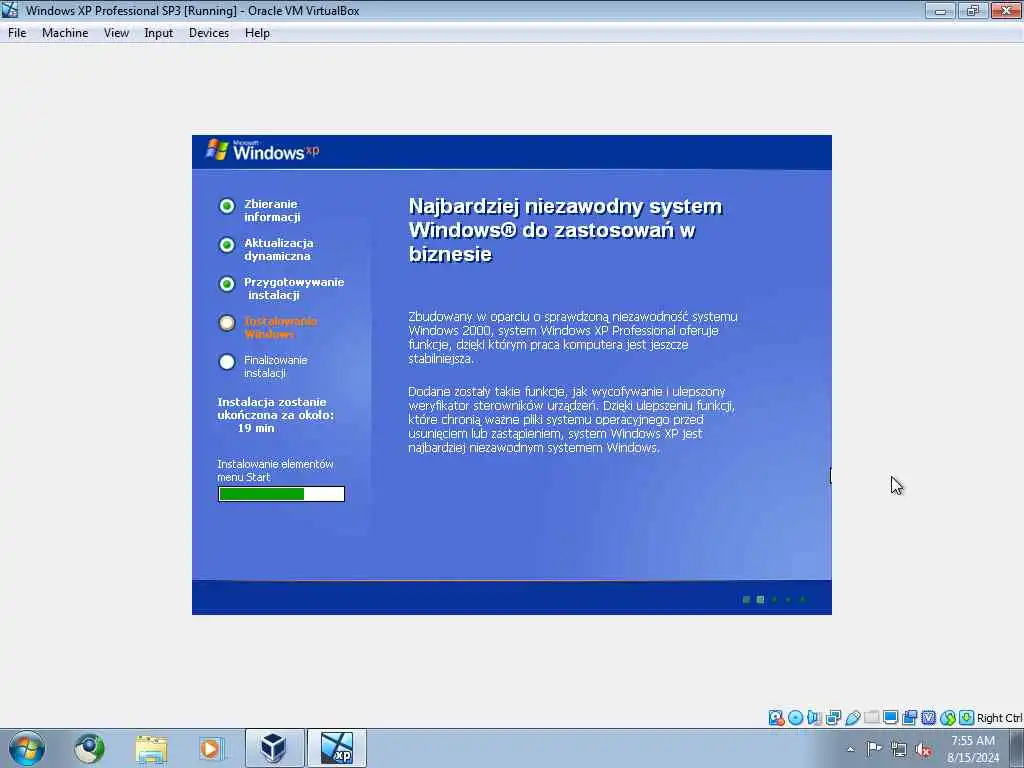Click the network adapters status icon
1024x768 pixels.
pyautogui.click(x=833, y=718)
